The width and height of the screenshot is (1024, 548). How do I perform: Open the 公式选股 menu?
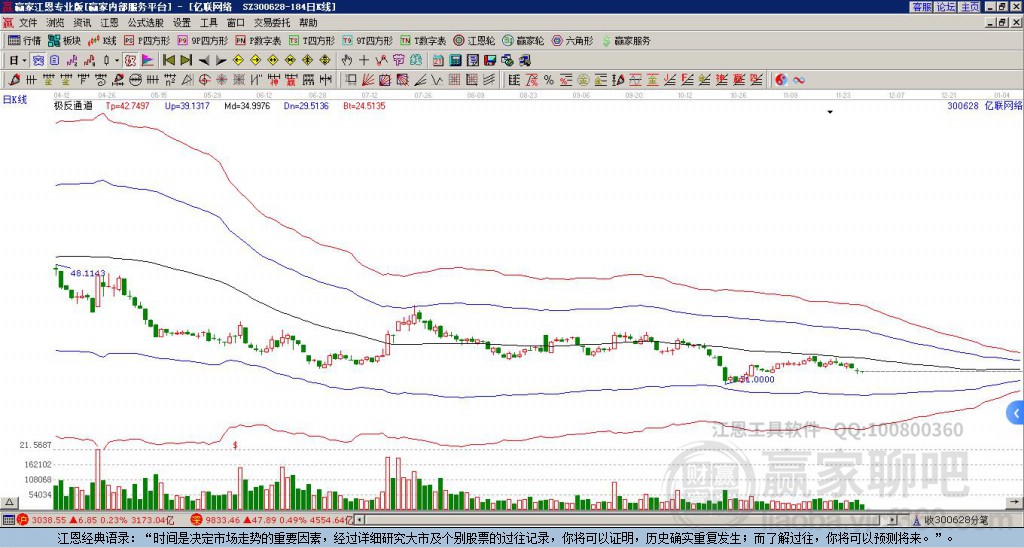tap(146, 23)
